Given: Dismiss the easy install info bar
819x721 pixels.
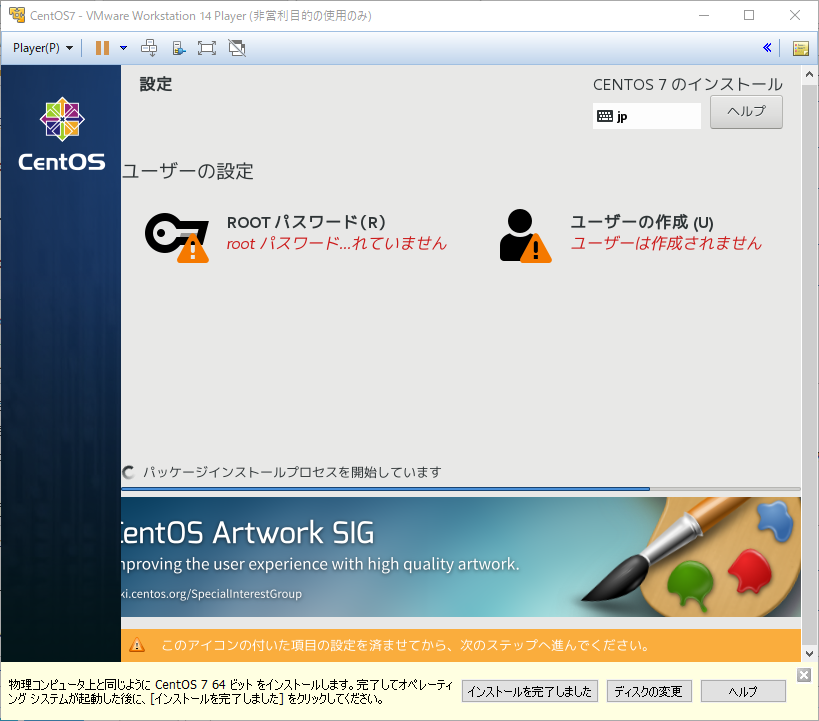Looking at the screenshot, I should [x=804, y=675].
